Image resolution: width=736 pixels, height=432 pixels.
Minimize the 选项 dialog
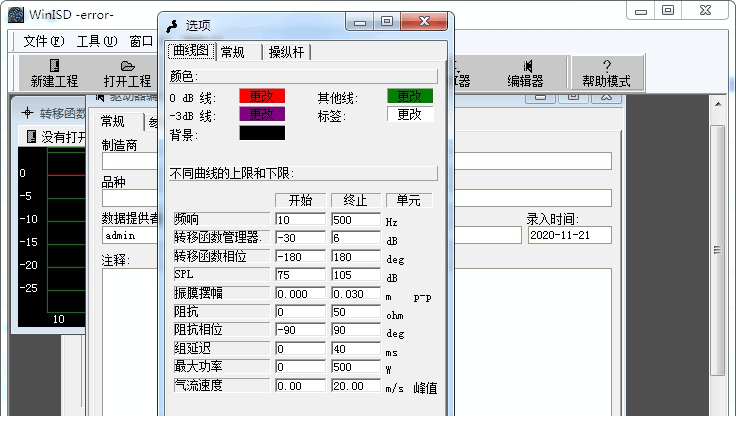(360, 22)
